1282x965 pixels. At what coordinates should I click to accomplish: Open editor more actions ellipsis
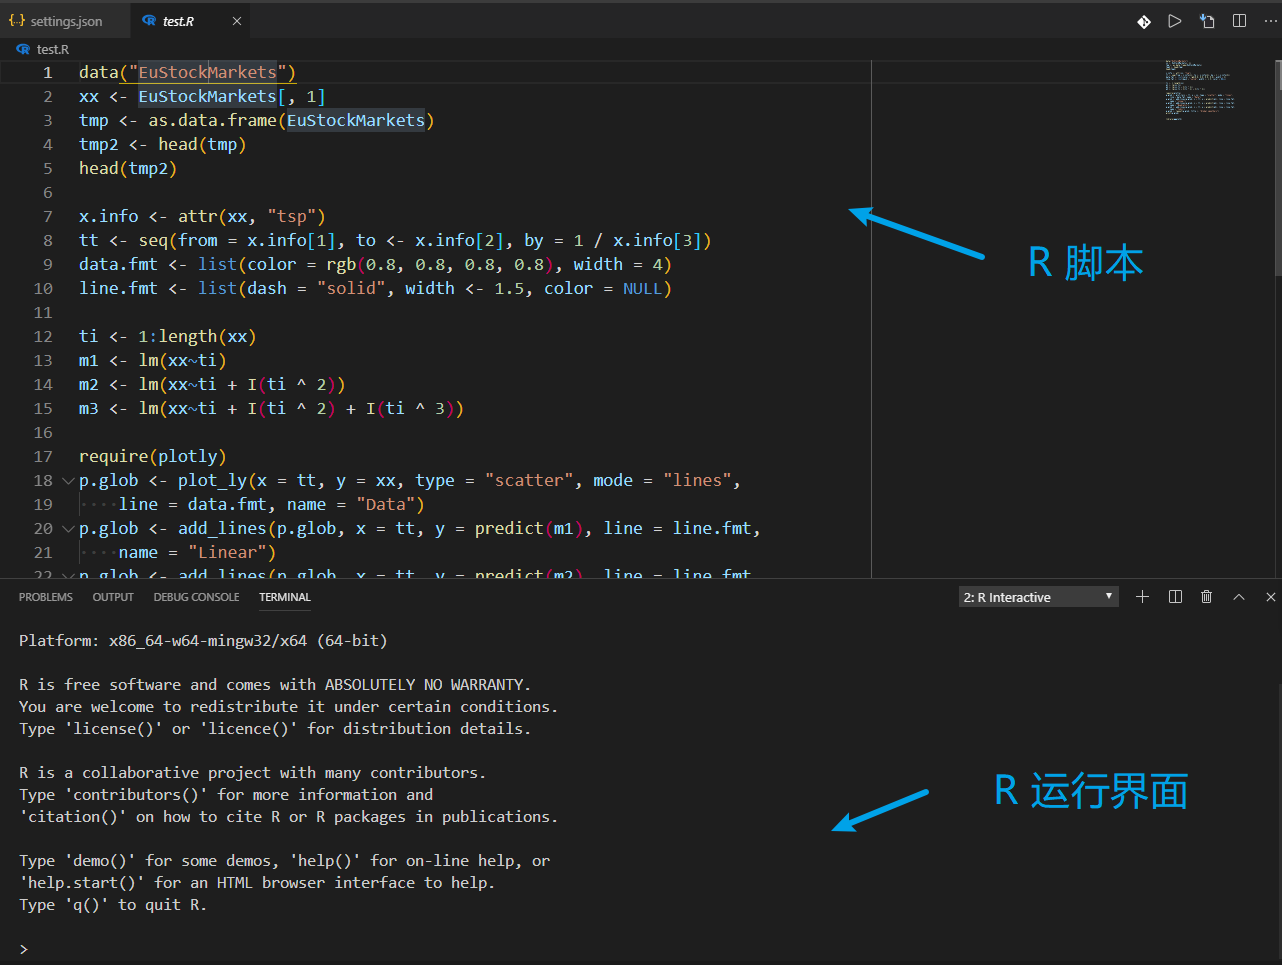pyautogui.click(x=1270, y=21)
